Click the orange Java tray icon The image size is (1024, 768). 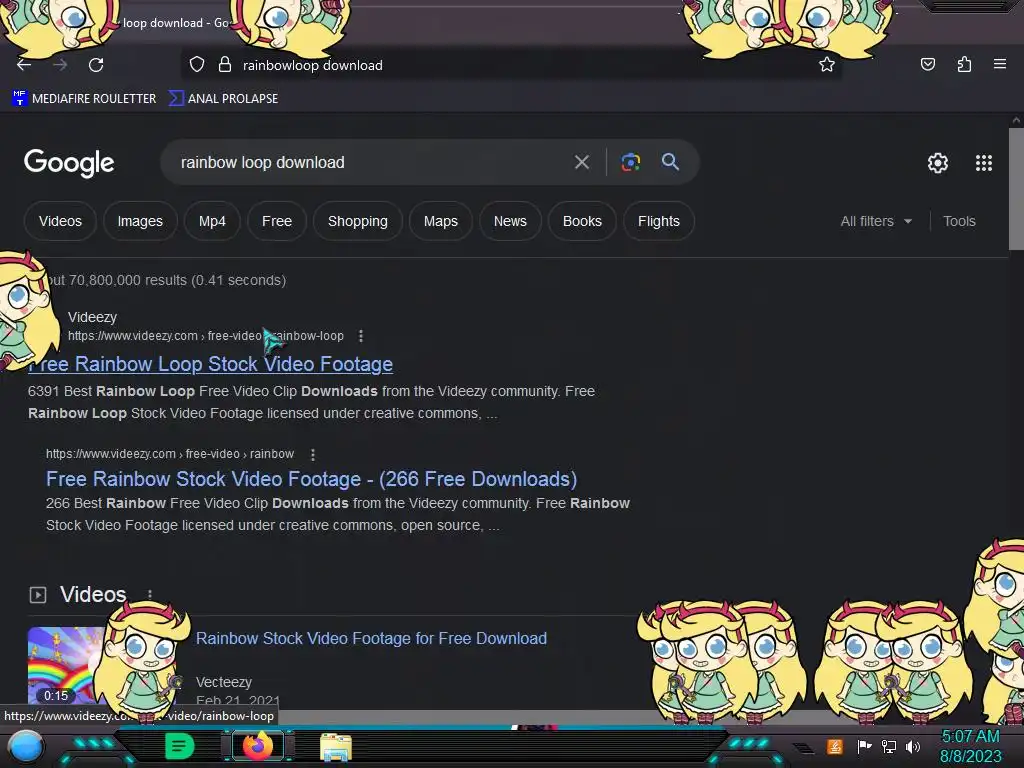point(835,746)
